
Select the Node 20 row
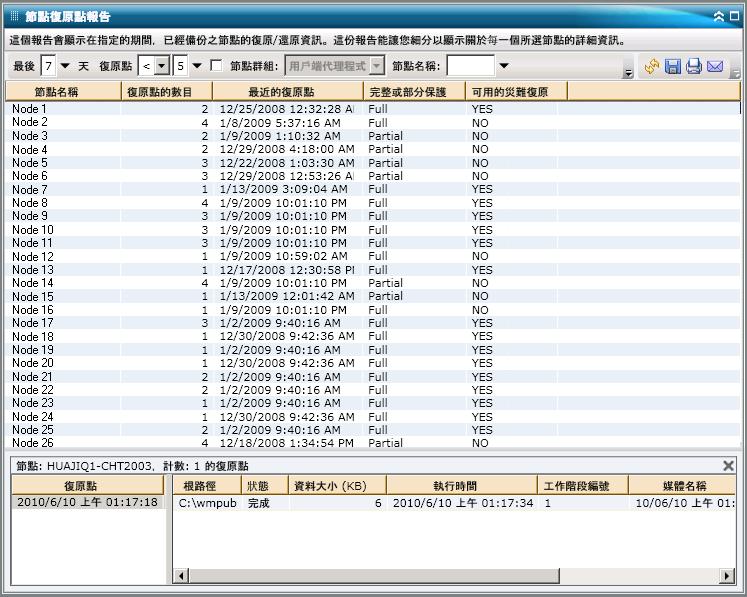[x=373, y=363]
